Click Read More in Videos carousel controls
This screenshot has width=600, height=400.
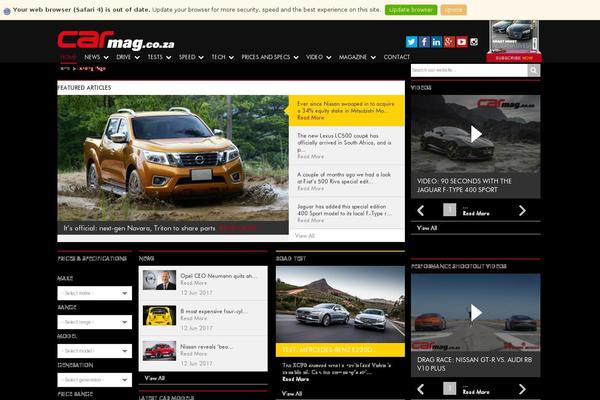click(x=476, y=213)
